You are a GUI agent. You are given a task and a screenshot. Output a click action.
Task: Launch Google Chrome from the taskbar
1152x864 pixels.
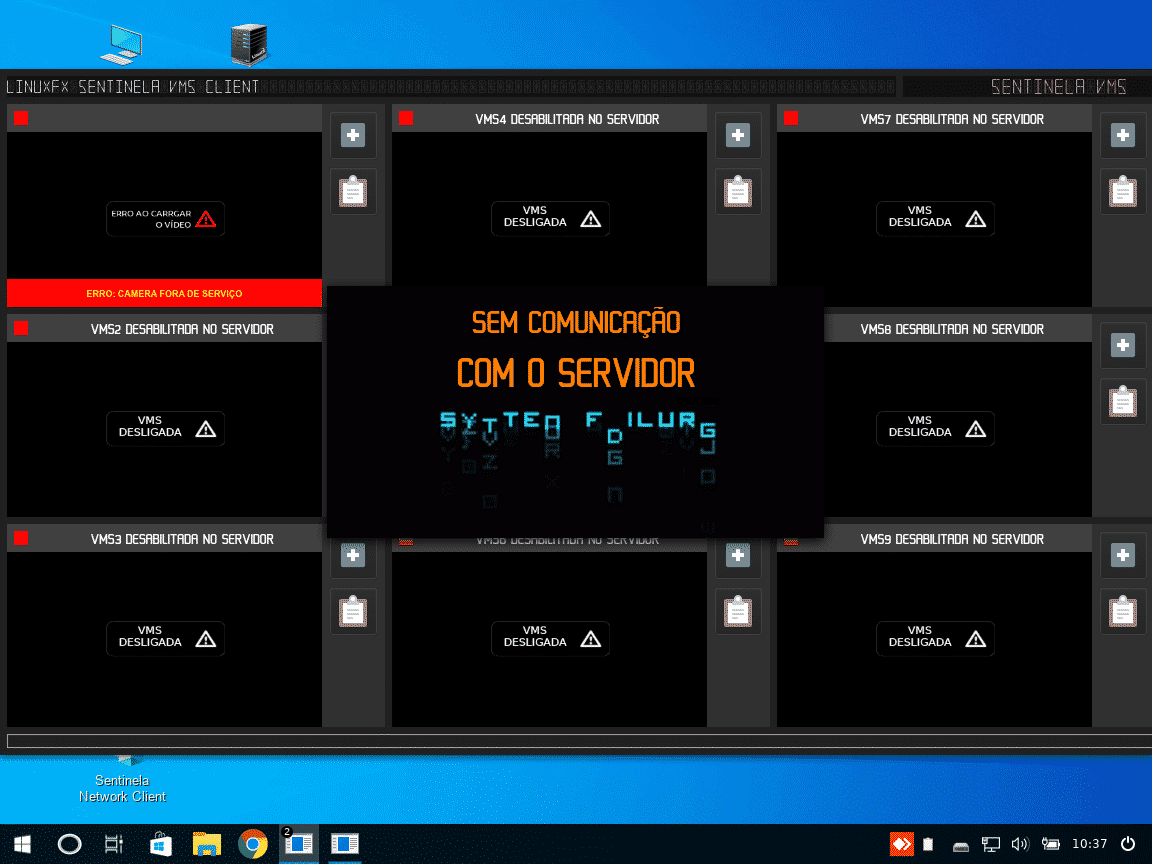(253, 845)
